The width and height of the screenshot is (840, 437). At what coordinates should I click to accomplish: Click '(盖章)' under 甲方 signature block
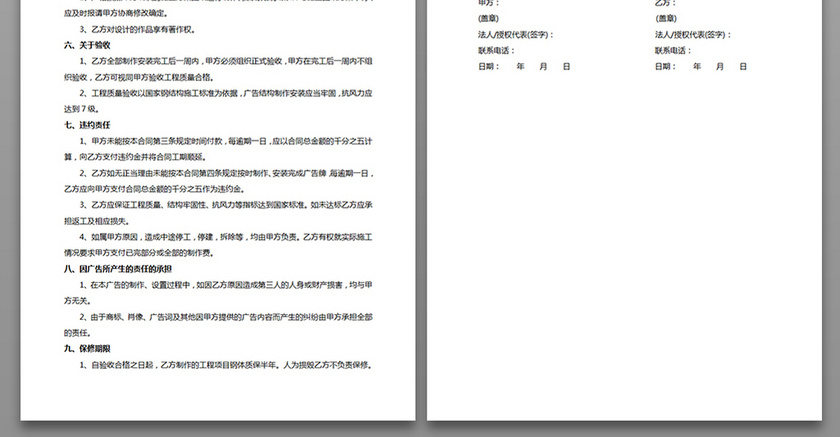coord(489,19)
